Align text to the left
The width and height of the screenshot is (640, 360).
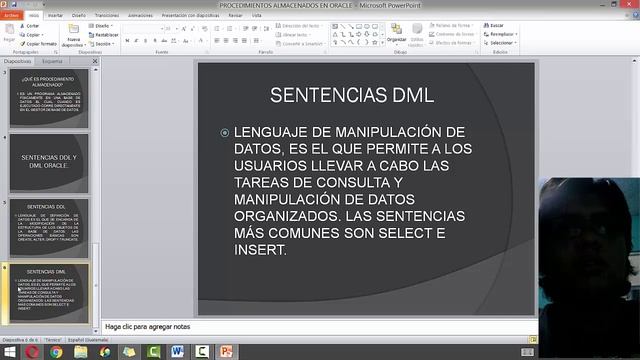pos(217,41)
